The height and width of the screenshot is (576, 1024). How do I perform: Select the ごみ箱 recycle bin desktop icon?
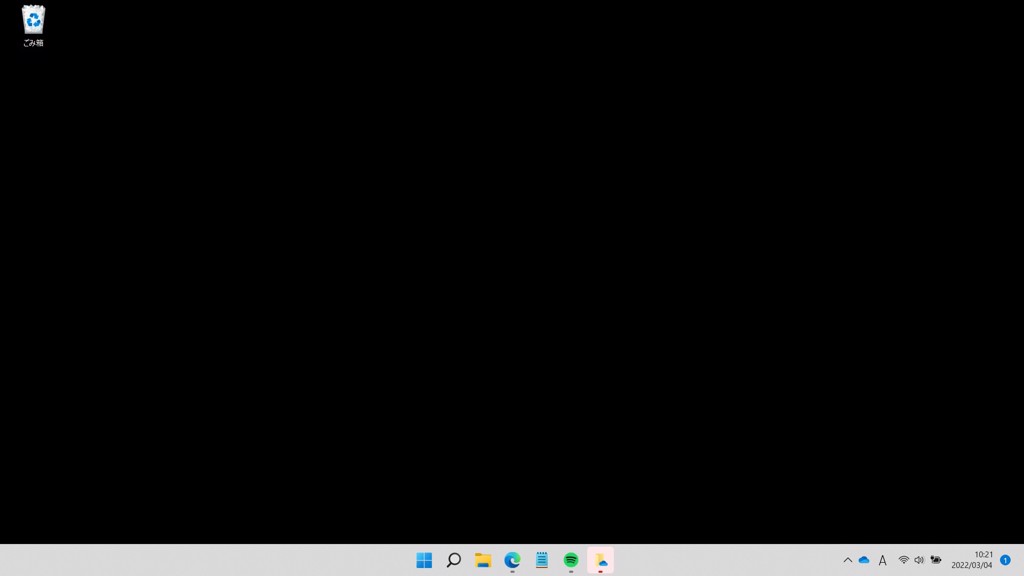pos(33,20)
